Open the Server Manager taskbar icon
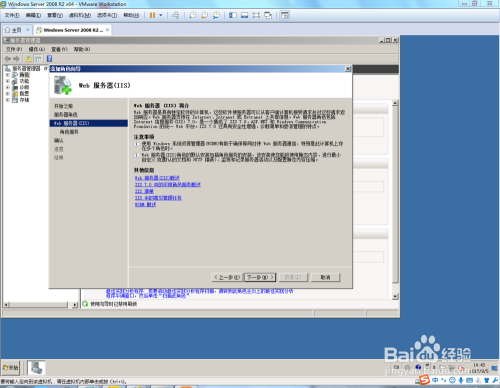 click(x=36, y=368)
